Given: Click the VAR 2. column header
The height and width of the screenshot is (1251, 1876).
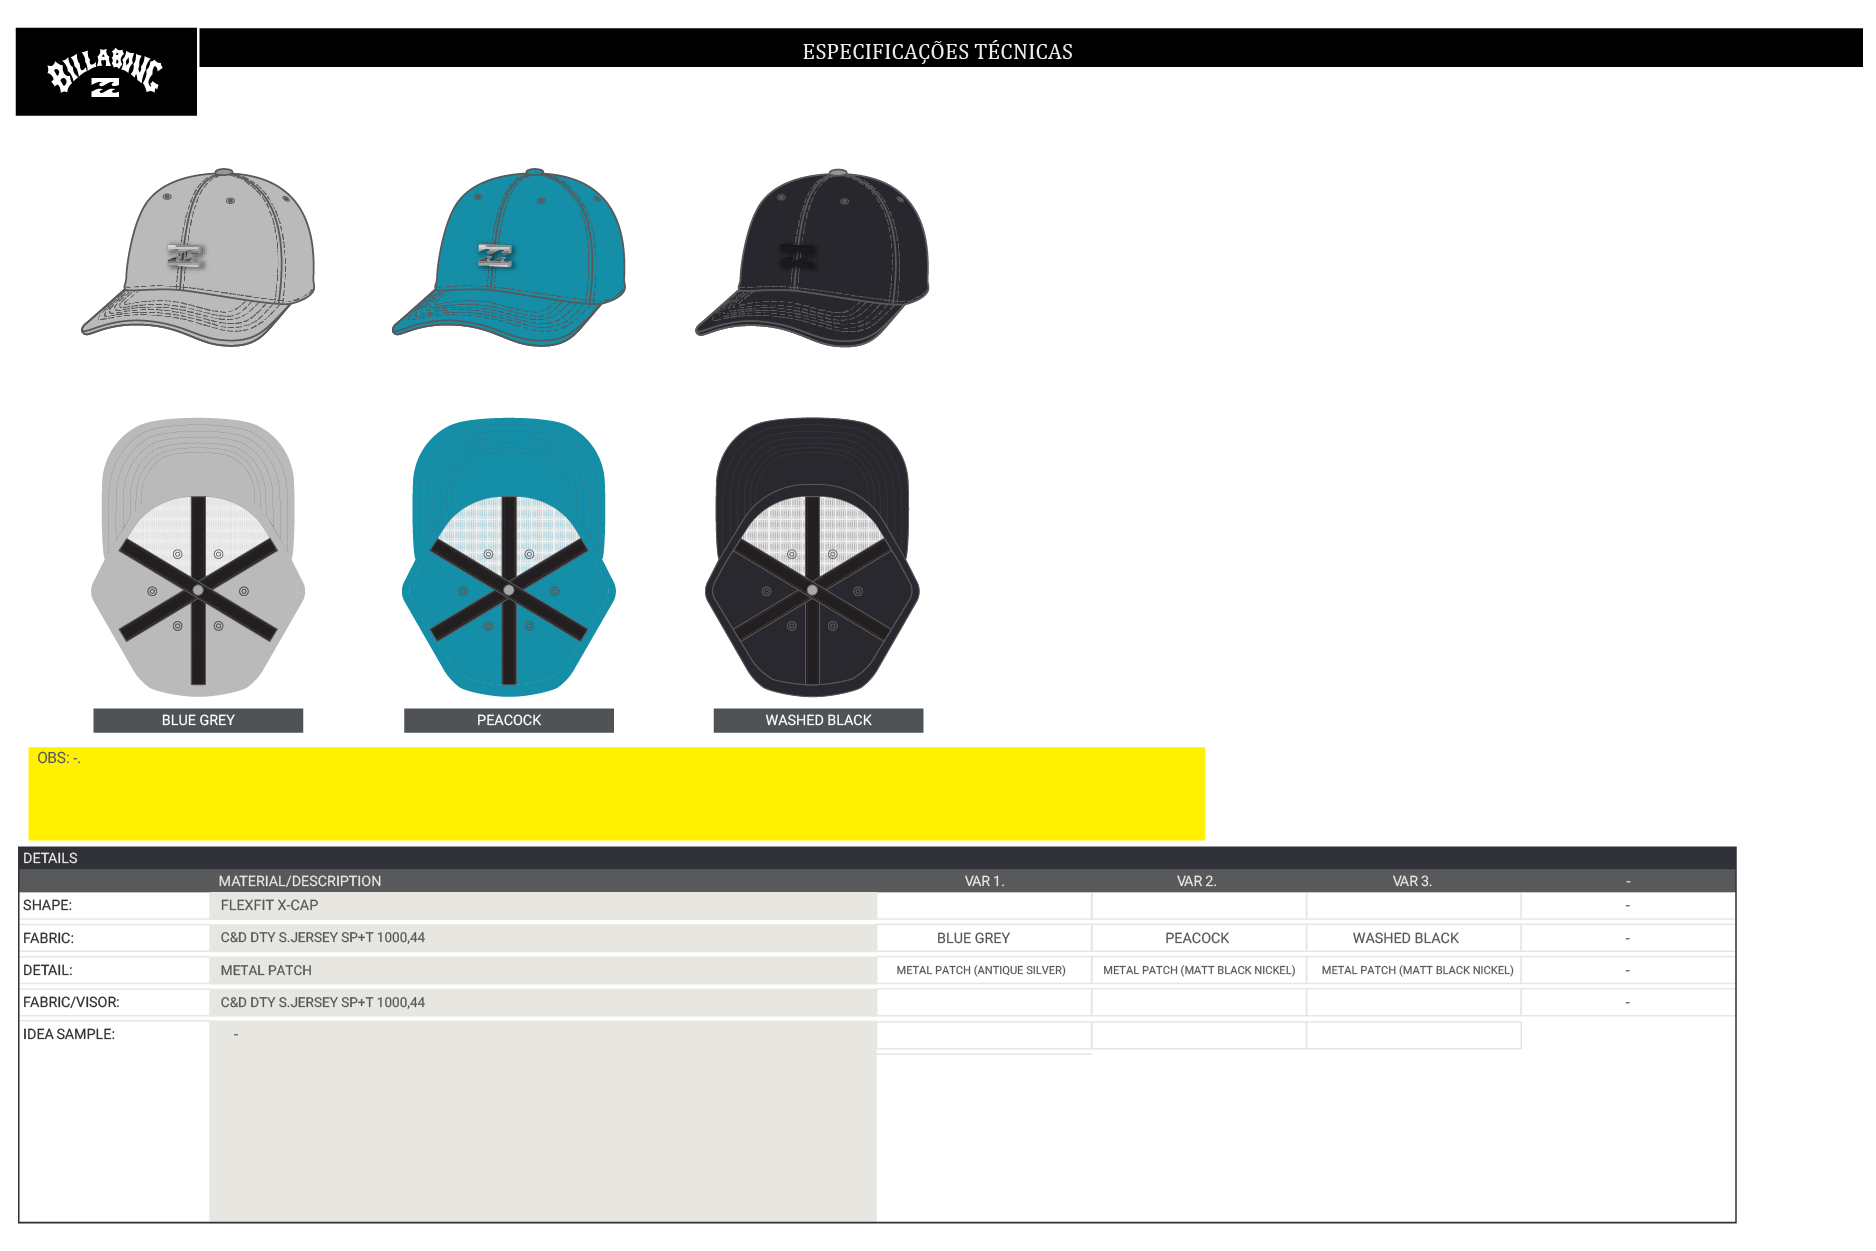Looking at the screenshot, I should click(1196, 881).
